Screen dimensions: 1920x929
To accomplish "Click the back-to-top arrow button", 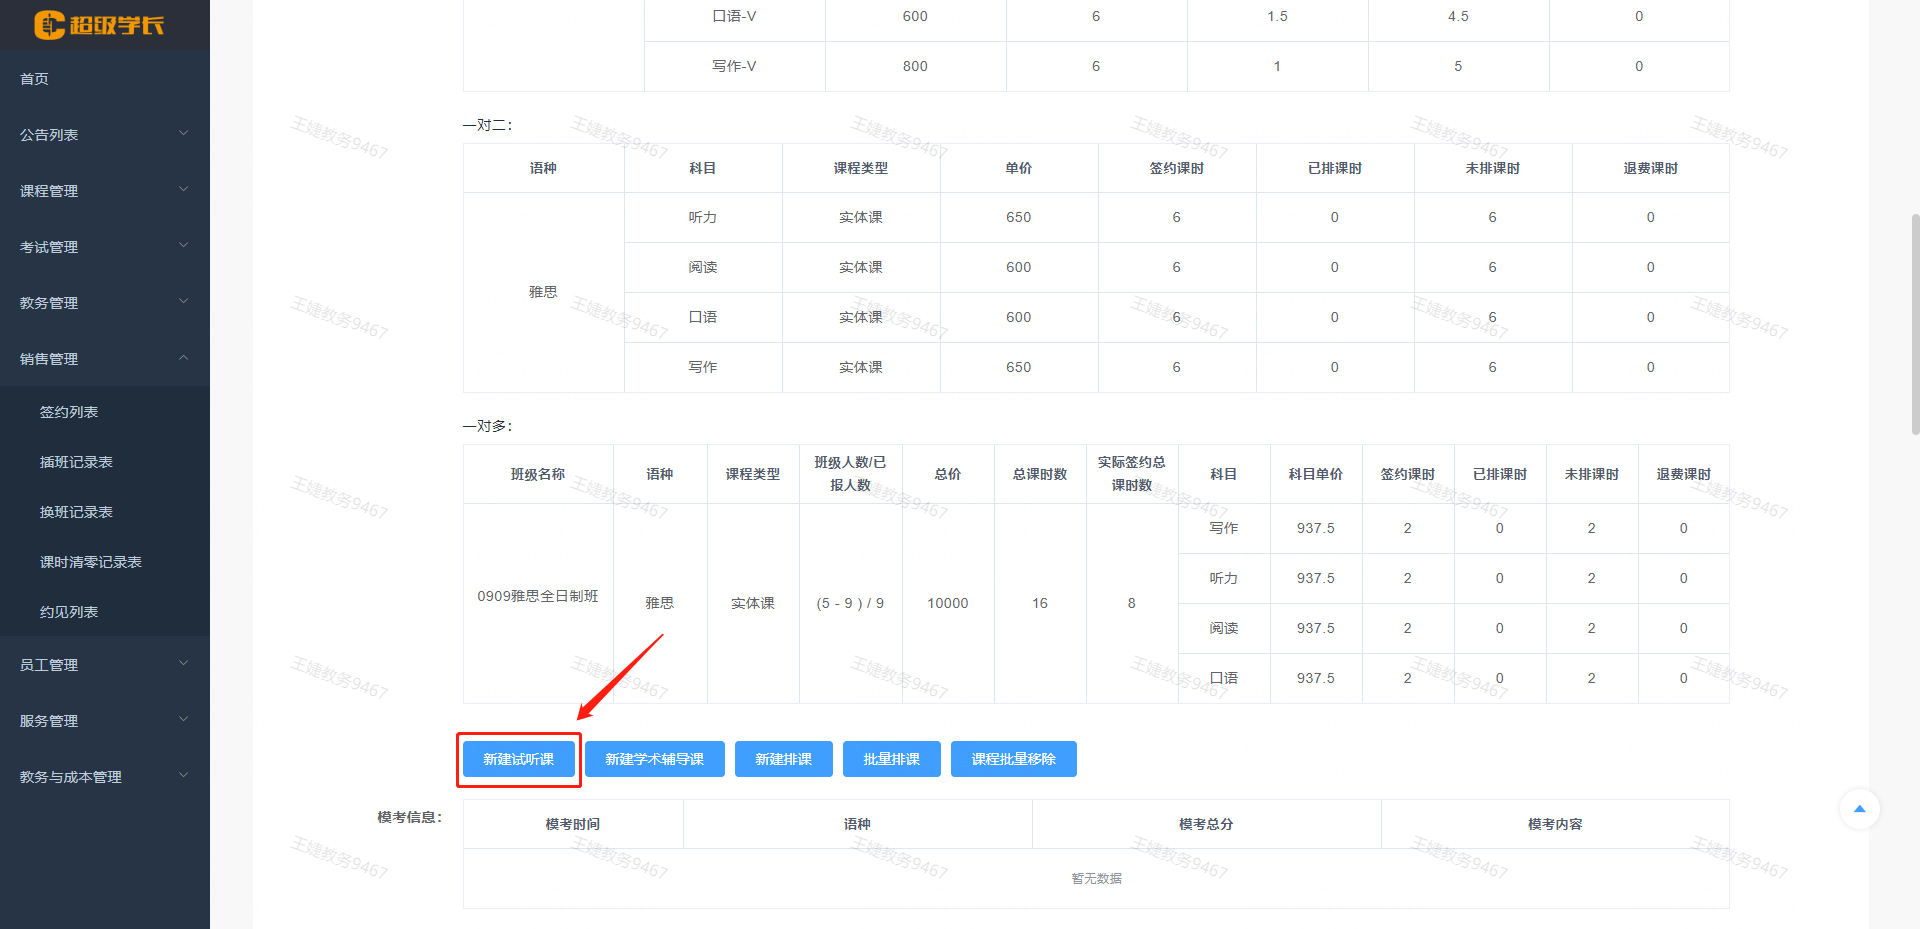I will click(1859, 809).
